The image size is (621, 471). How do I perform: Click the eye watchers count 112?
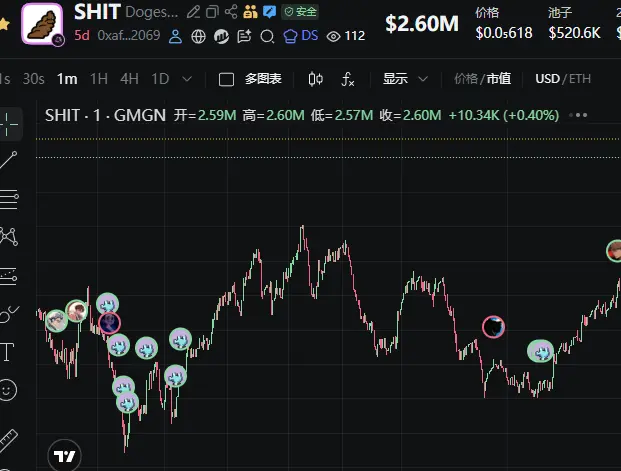pyautogui.click(x=346, y=36)
